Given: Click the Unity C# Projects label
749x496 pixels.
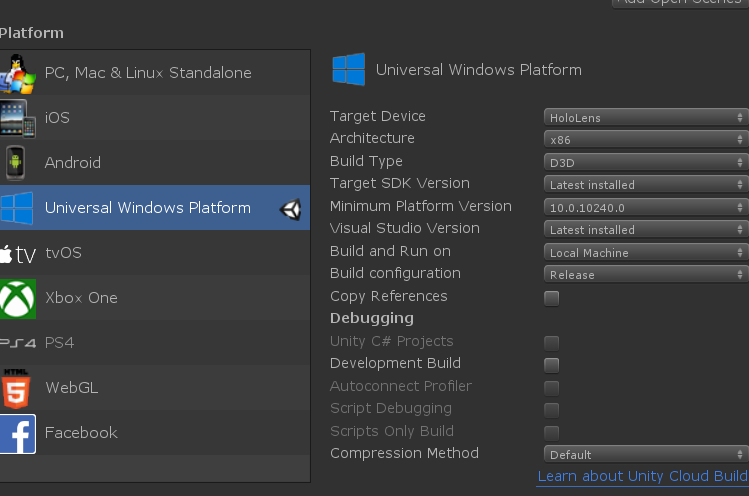Looking at the screenshot, I should click(391, 341).
